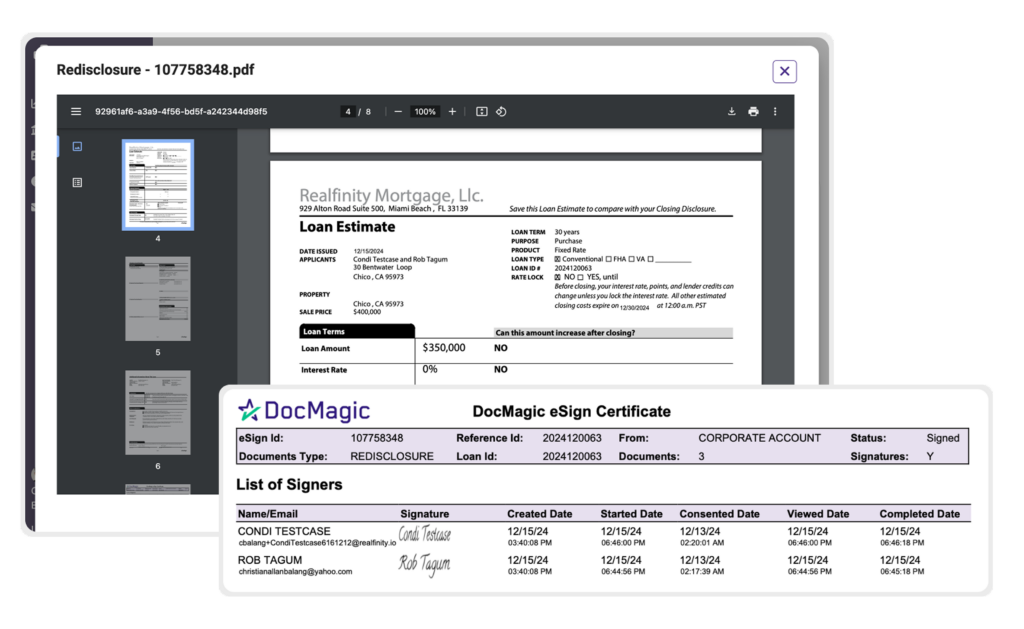This screenshot has height=629, width=1024.
Task: Click Condi Testcase's handwritten signature
Action: [424, 534]
